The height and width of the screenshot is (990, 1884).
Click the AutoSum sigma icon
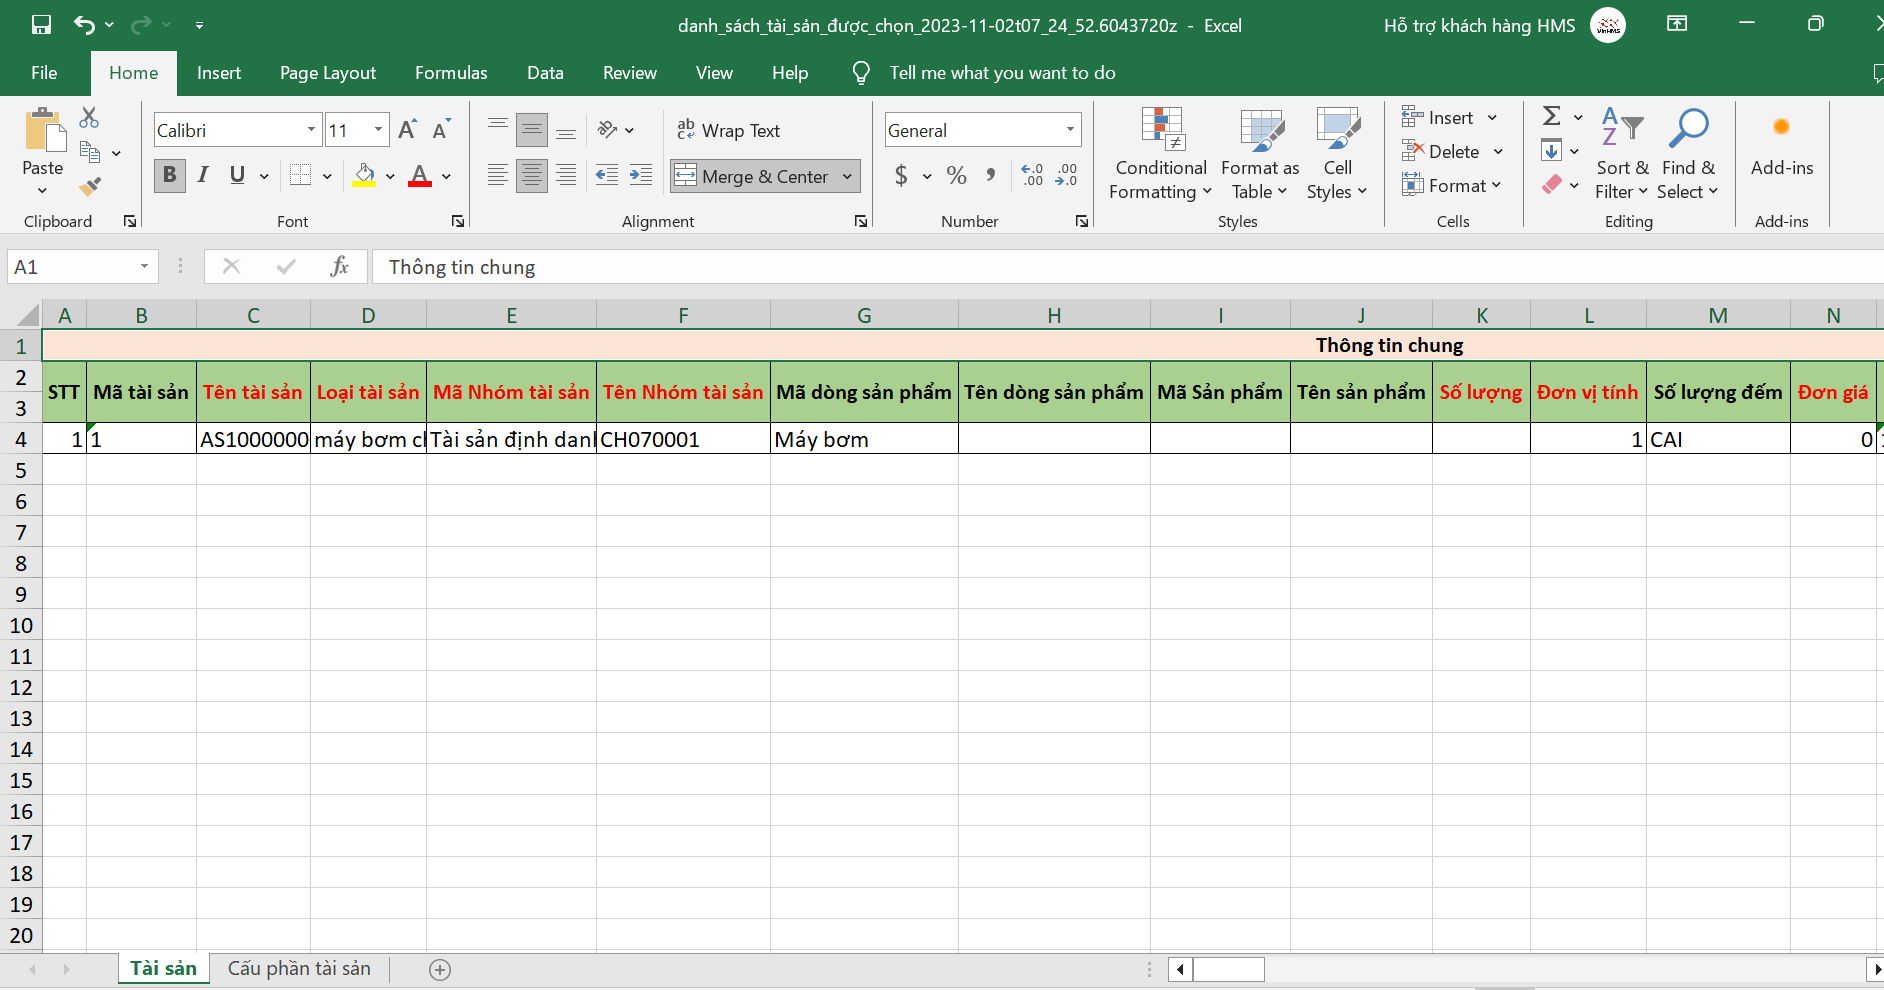tap(1552, 117)
